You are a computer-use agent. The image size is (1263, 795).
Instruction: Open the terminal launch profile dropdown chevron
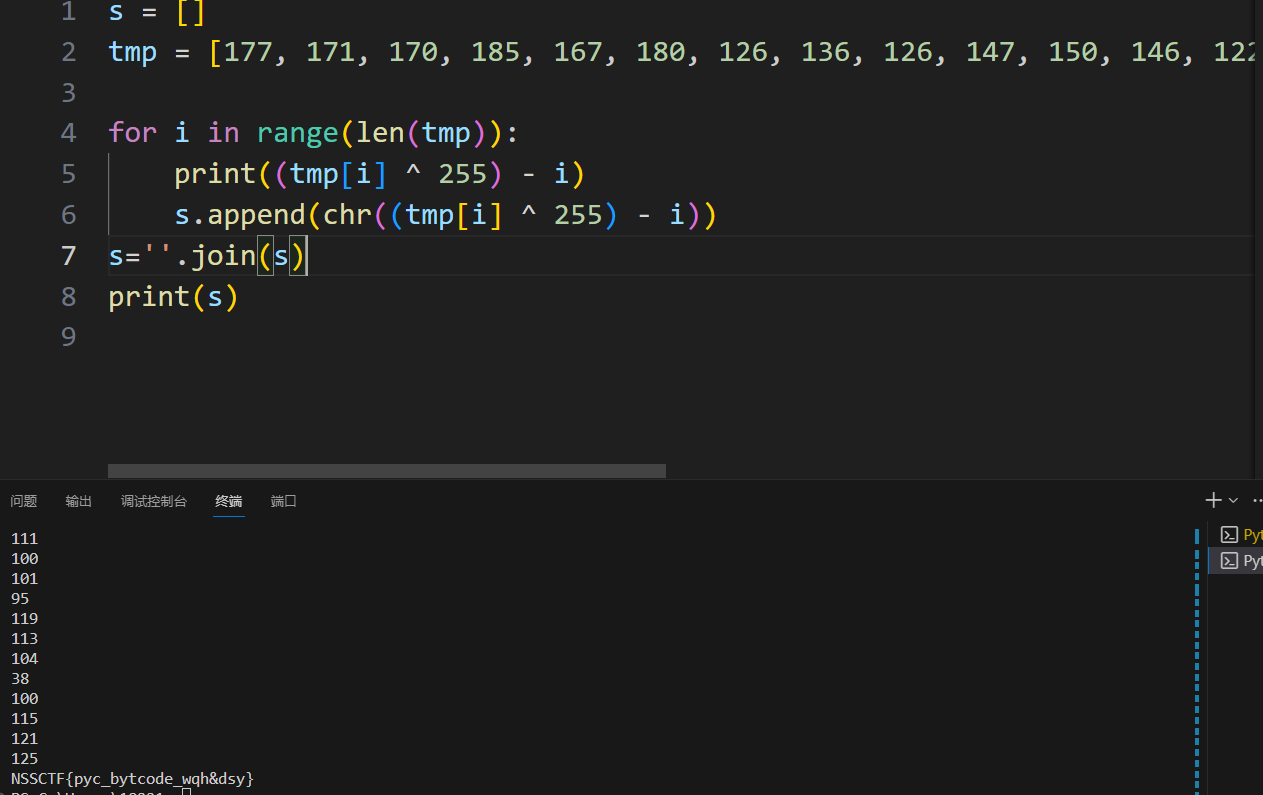pyautogui.click(x=1234, y=500)
